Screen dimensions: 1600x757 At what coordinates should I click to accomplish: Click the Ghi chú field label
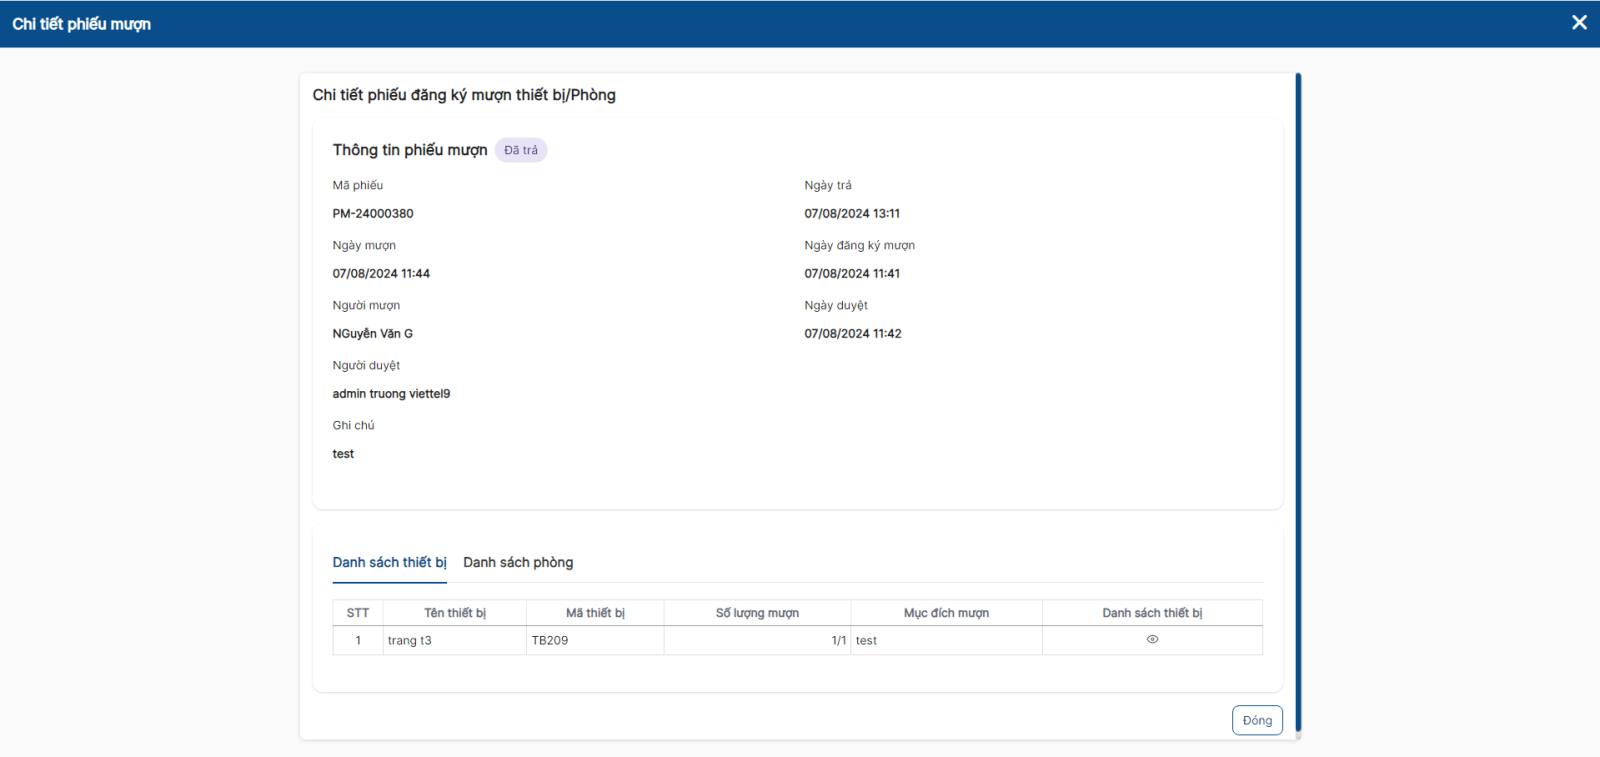pos(353,425)
